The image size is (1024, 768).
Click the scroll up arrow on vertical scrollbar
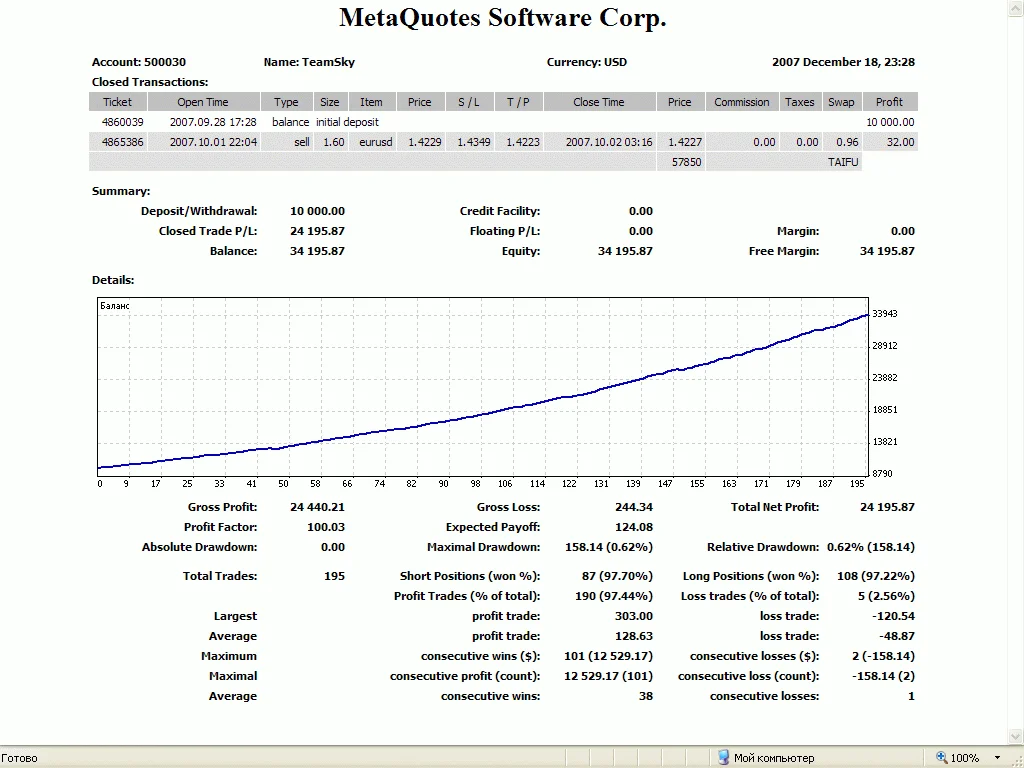pyautogui.click(x=1015, y=8)
